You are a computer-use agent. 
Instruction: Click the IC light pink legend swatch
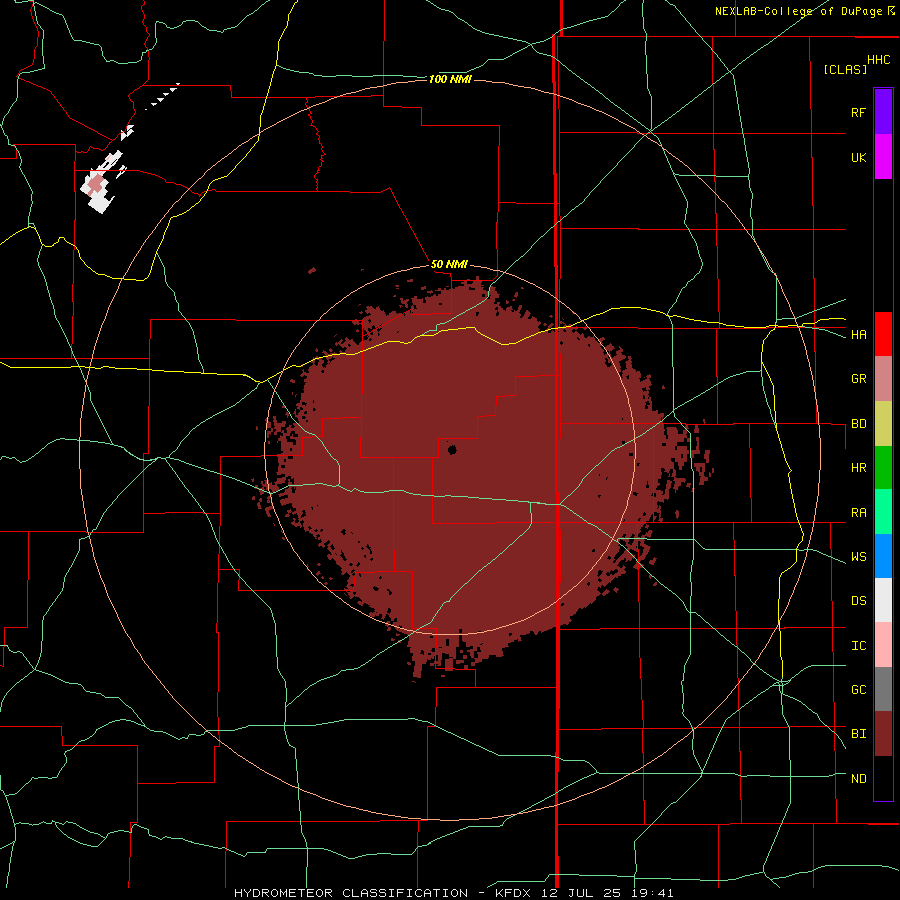[883, 645]
